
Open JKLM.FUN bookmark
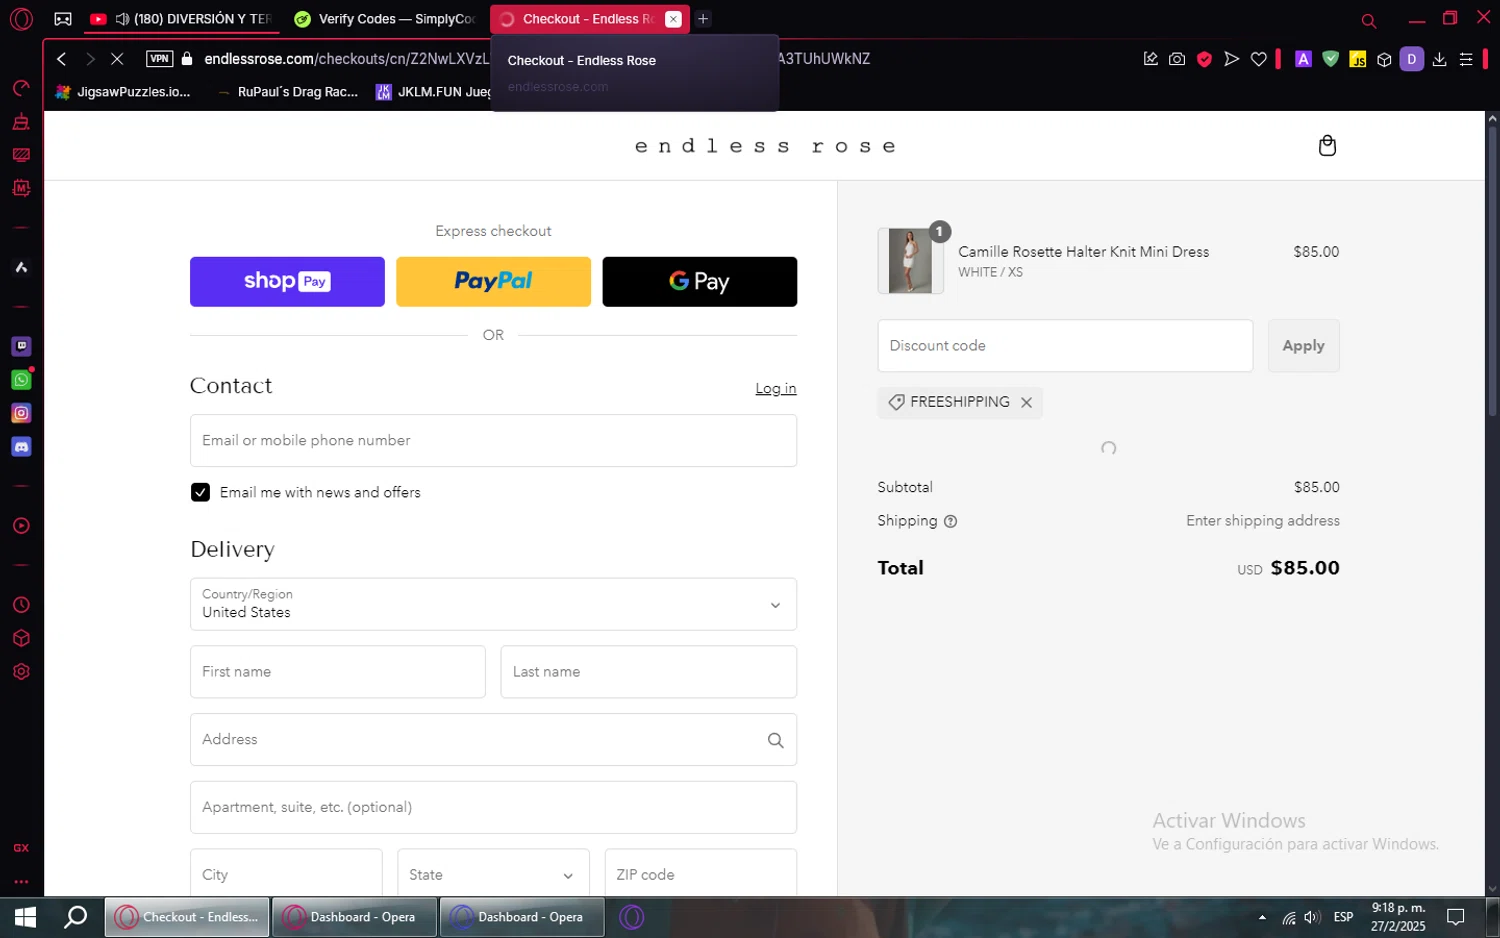pyautogui.click(x=434, y=92)
